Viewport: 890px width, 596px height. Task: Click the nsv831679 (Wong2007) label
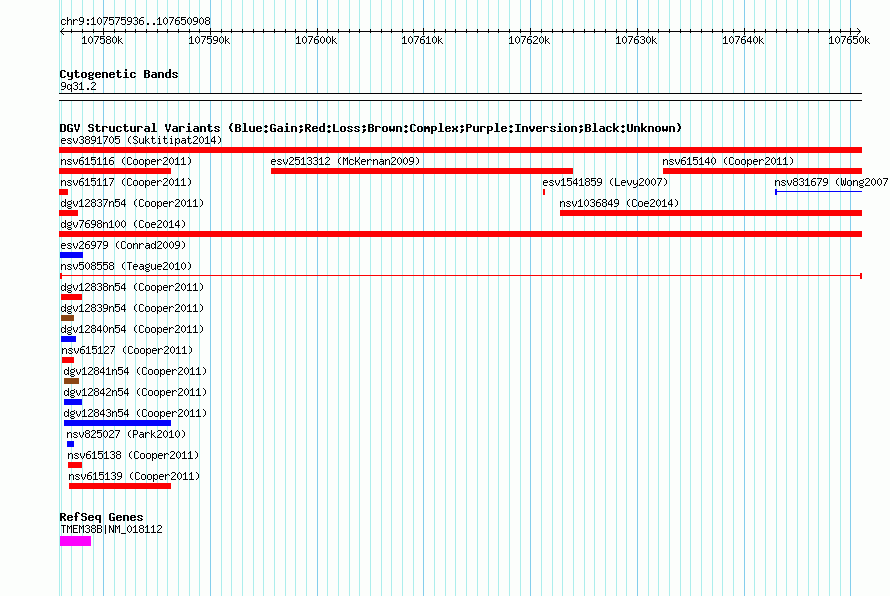tap(831, 182)
